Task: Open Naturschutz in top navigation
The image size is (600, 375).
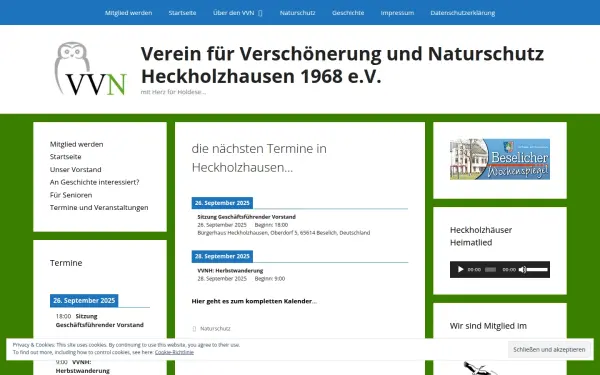Action: 297,13
